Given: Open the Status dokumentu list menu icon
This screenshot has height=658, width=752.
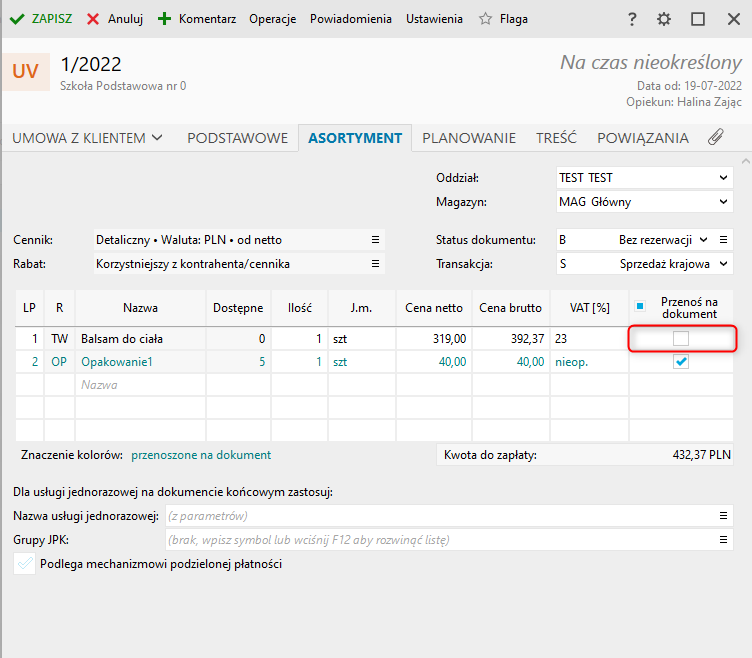Looking at the screenshot, I should 724,239.
